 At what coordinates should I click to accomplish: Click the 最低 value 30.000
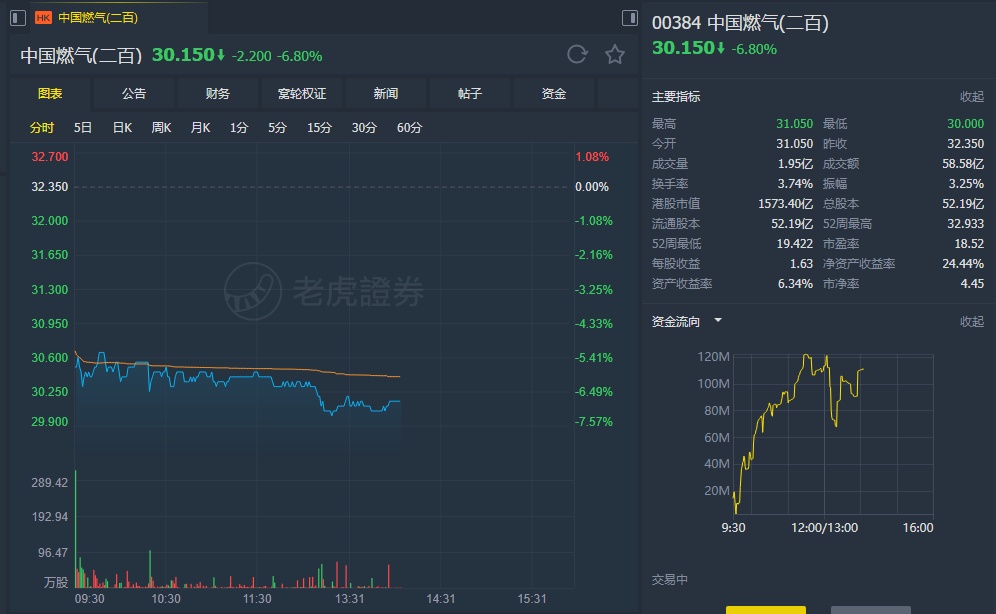965,124
